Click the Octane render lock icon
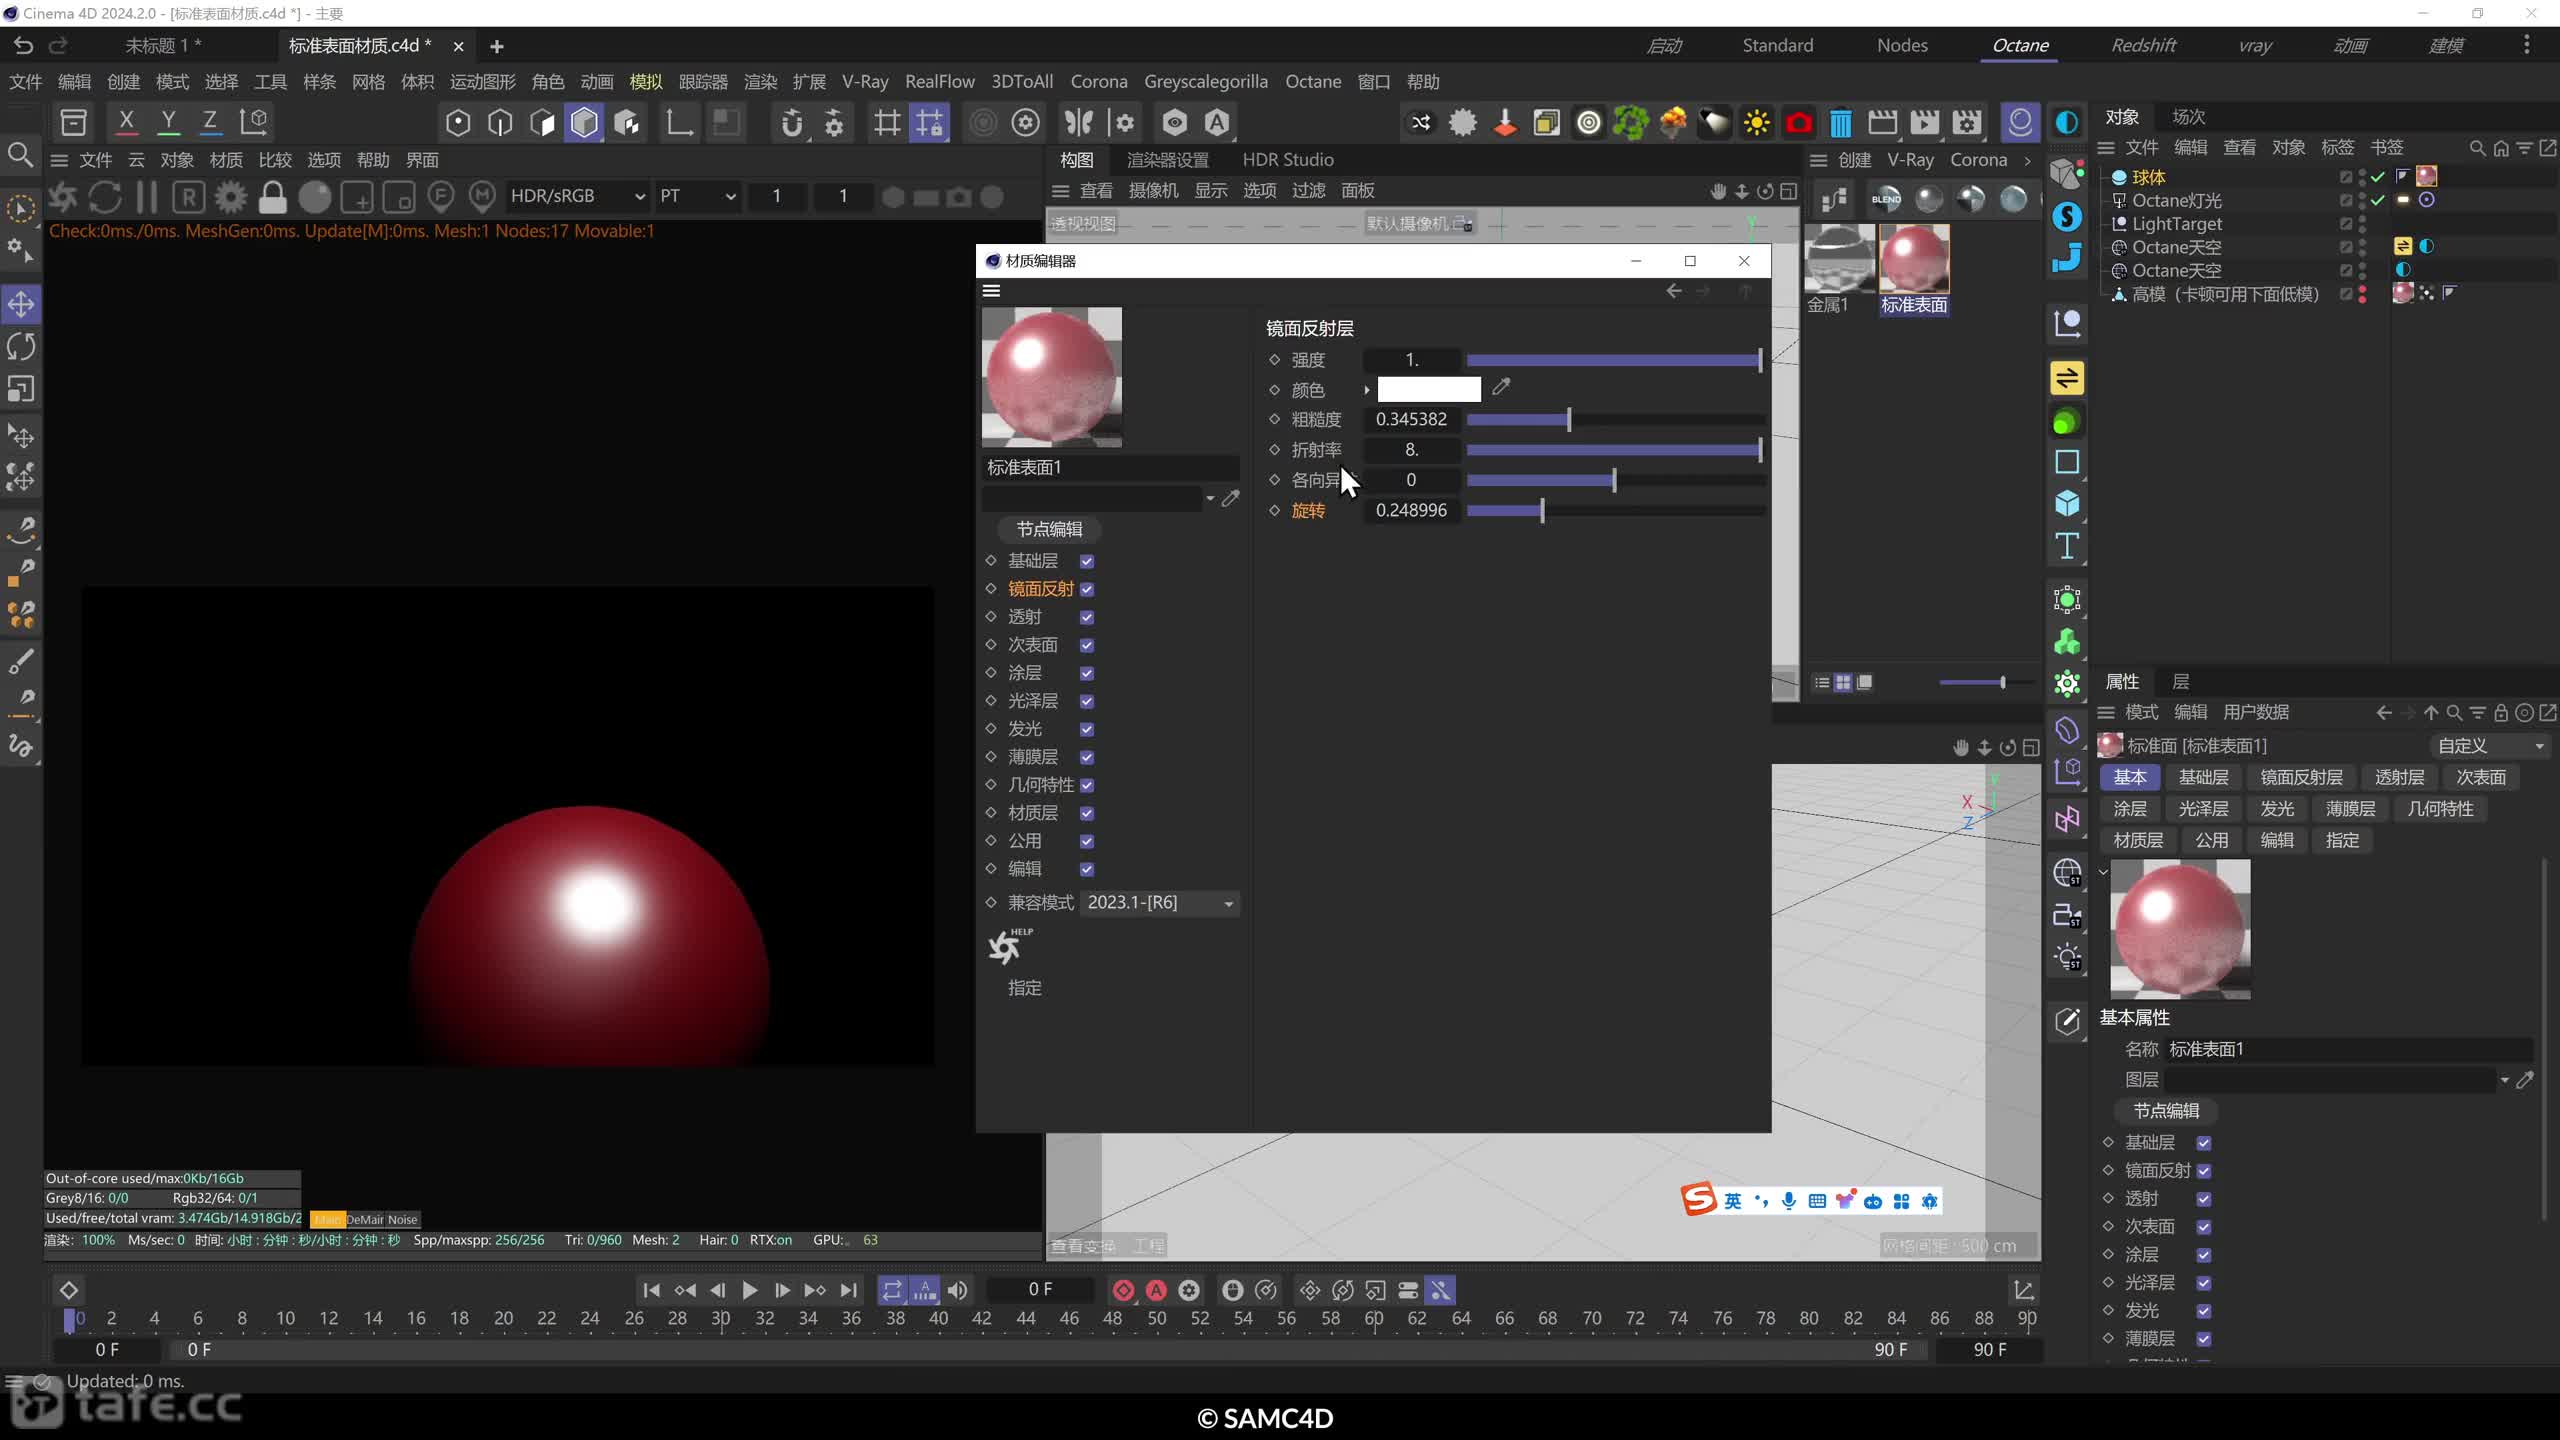 point(272,197)
